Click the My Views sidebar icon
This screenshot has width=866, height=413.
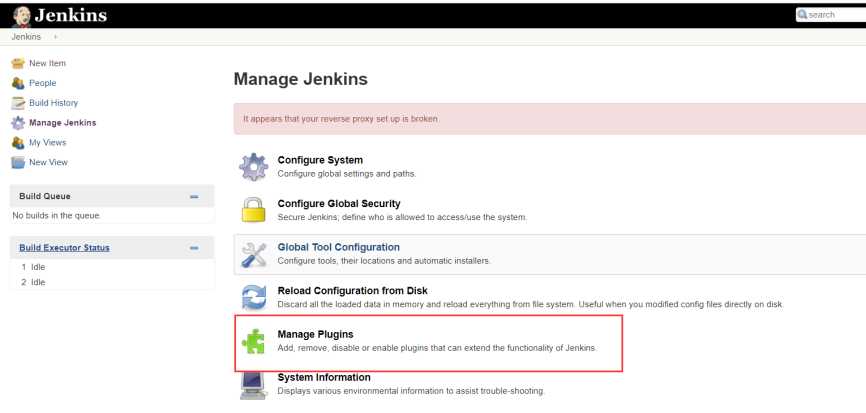[x=18, y=143]
